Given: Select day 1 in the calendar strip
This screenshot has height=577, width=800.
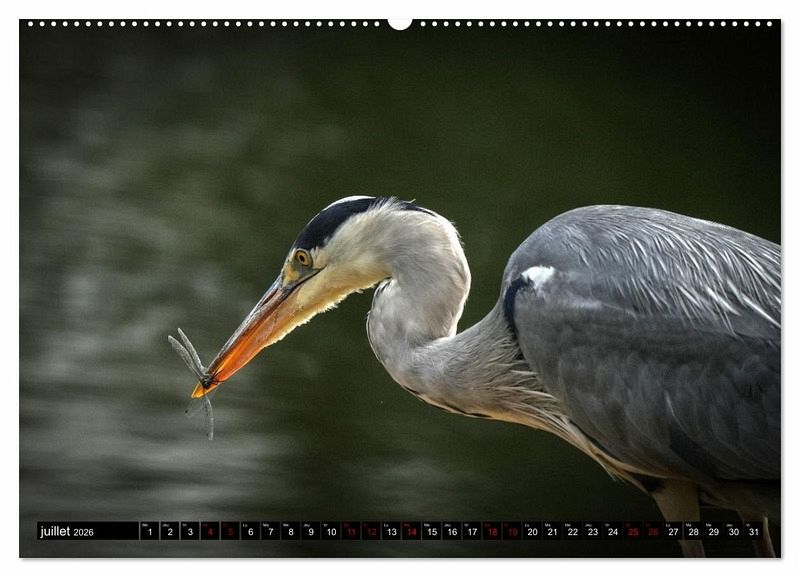Looking at the screenshot, I should pos(149,532).
